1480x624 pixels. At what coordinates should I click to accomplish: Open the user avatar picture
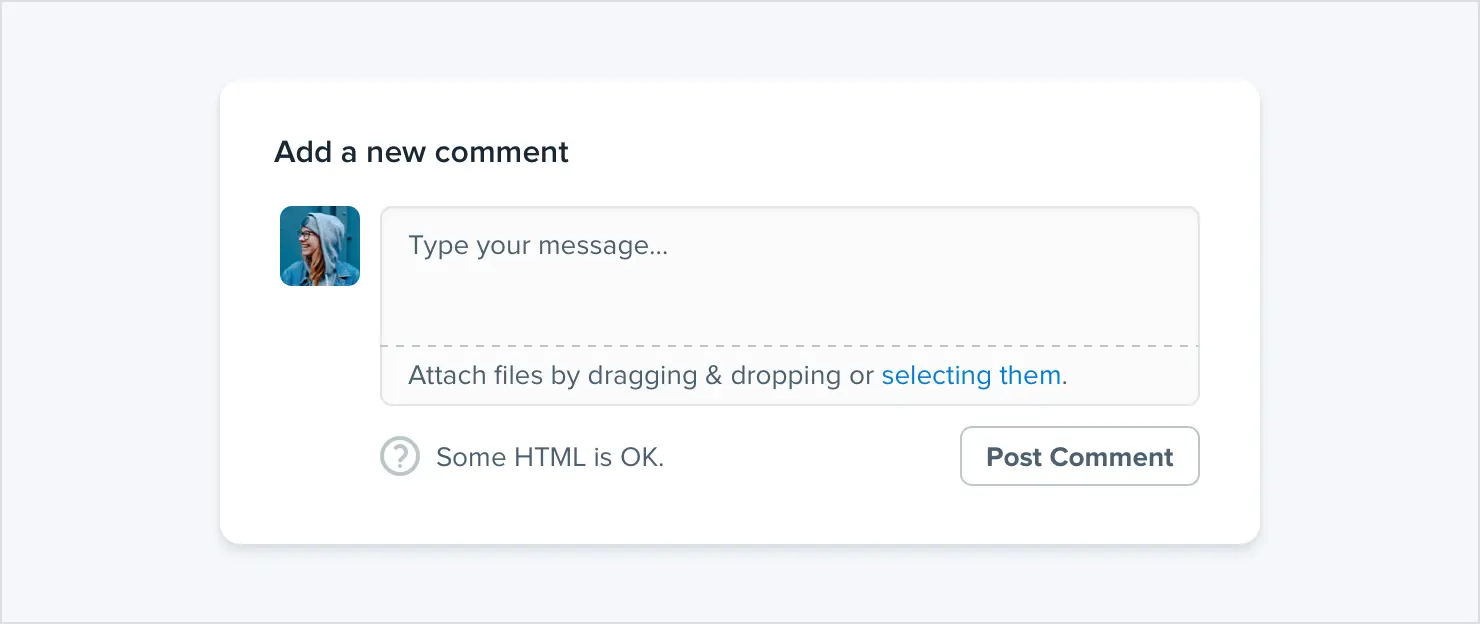pyautogui.click(x=320, y=246)
